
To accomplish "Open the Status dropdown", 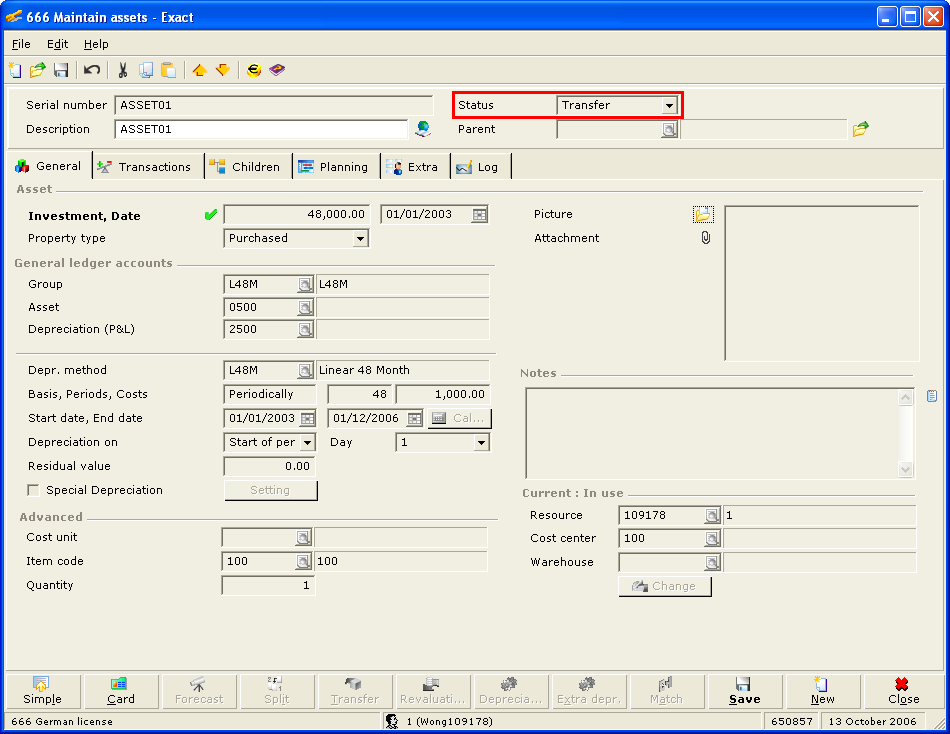I will [x=668, y=105].
